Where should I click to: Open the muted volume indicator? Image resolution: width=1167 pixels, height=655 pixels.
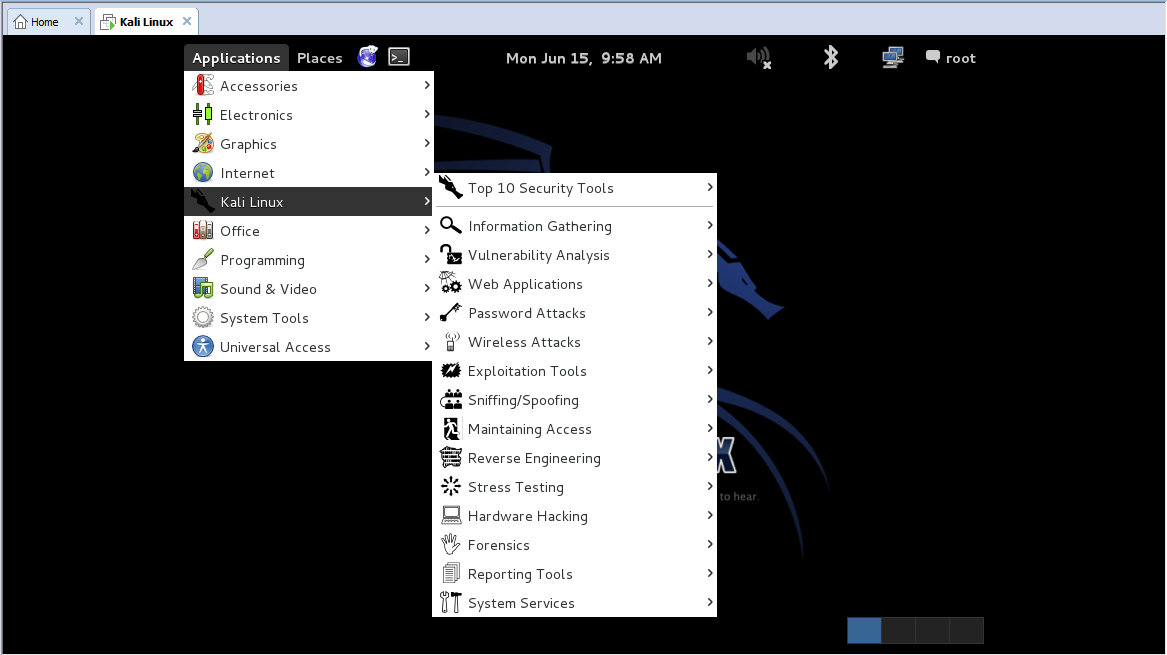click(x=758, y=57)
